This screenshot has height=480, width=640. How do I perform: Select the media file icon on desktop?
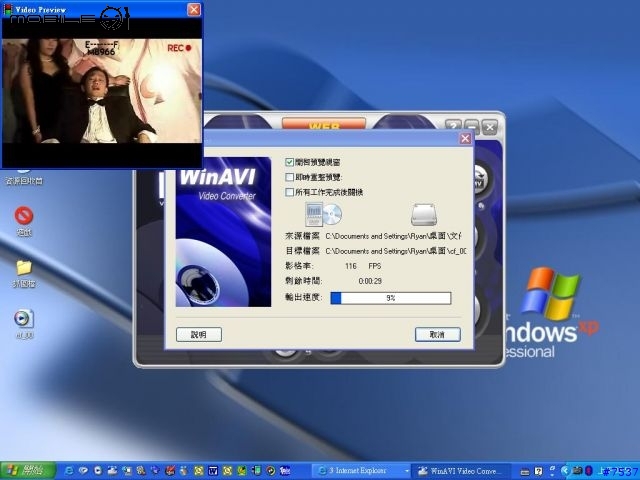click(24, 319)
